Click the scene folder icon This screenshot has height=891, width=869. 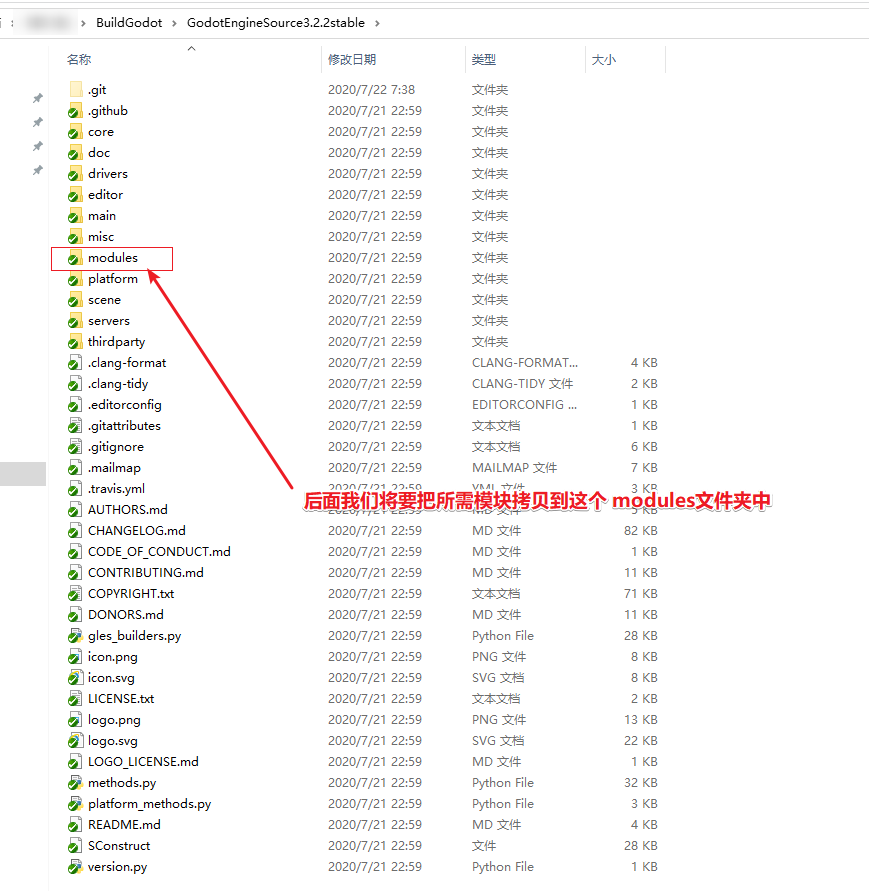(75, 299)
